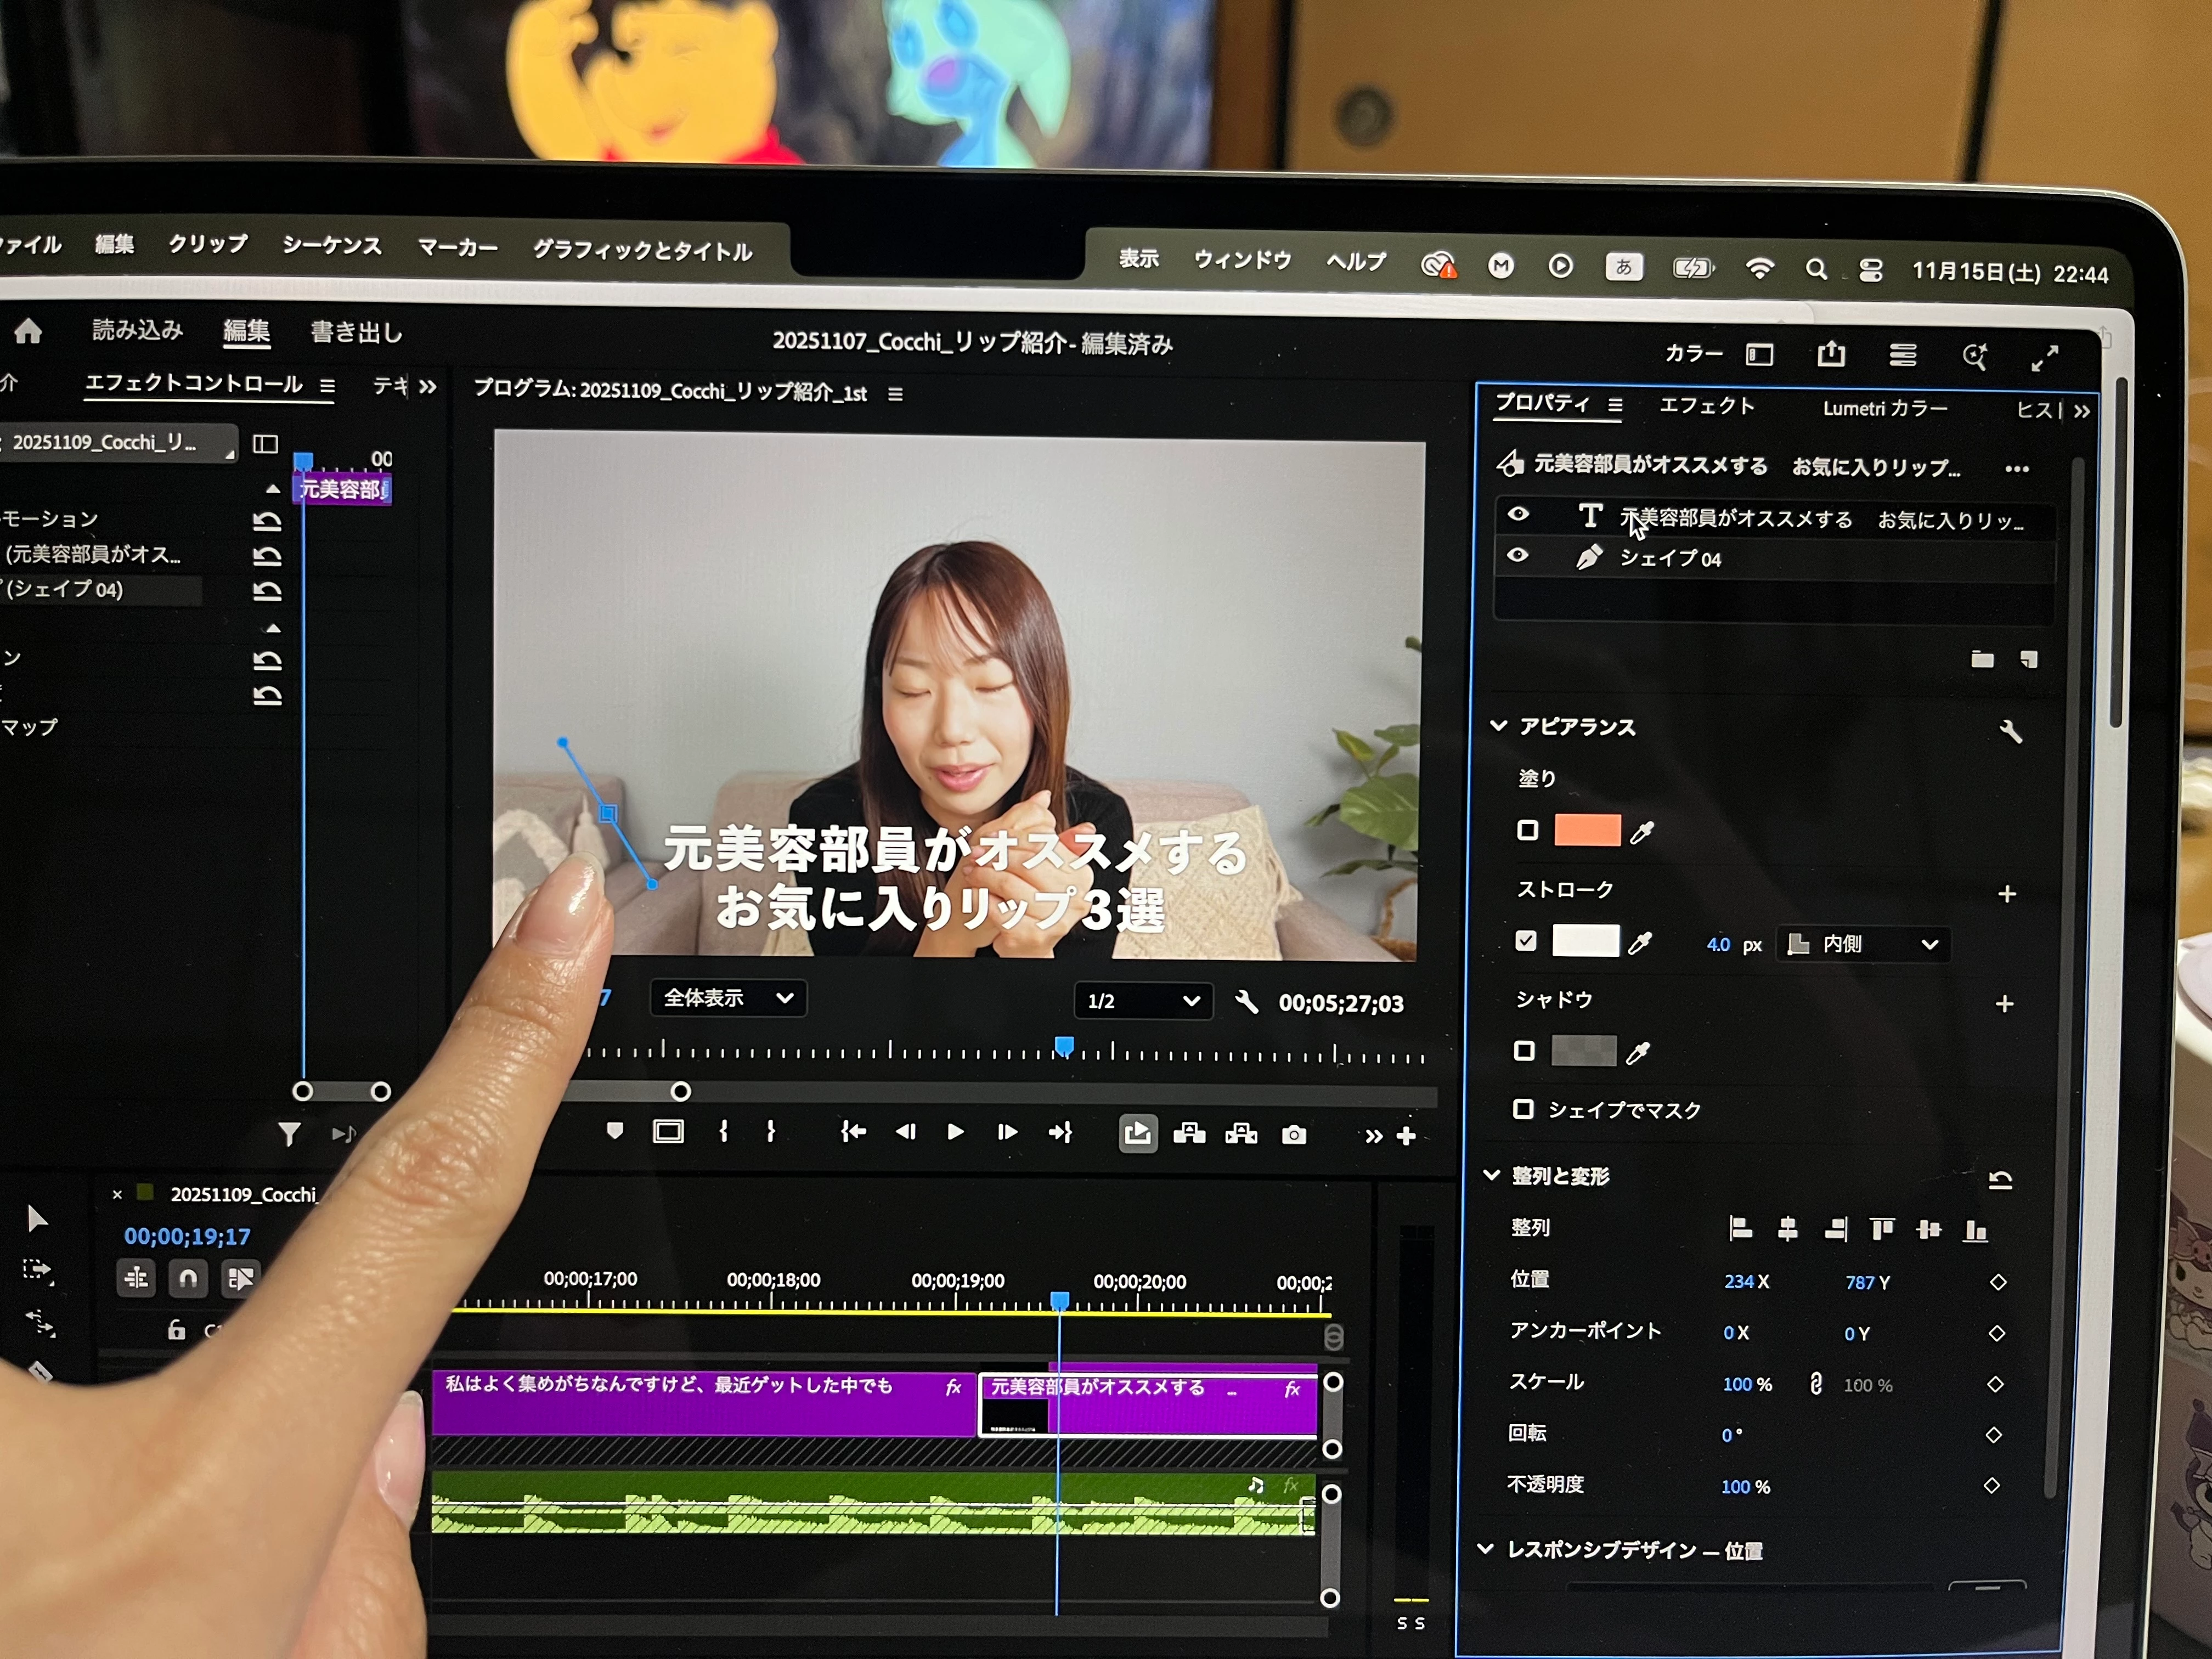
Task: Select the Selection arrow tool
Action: click(x=37, y=1218)
